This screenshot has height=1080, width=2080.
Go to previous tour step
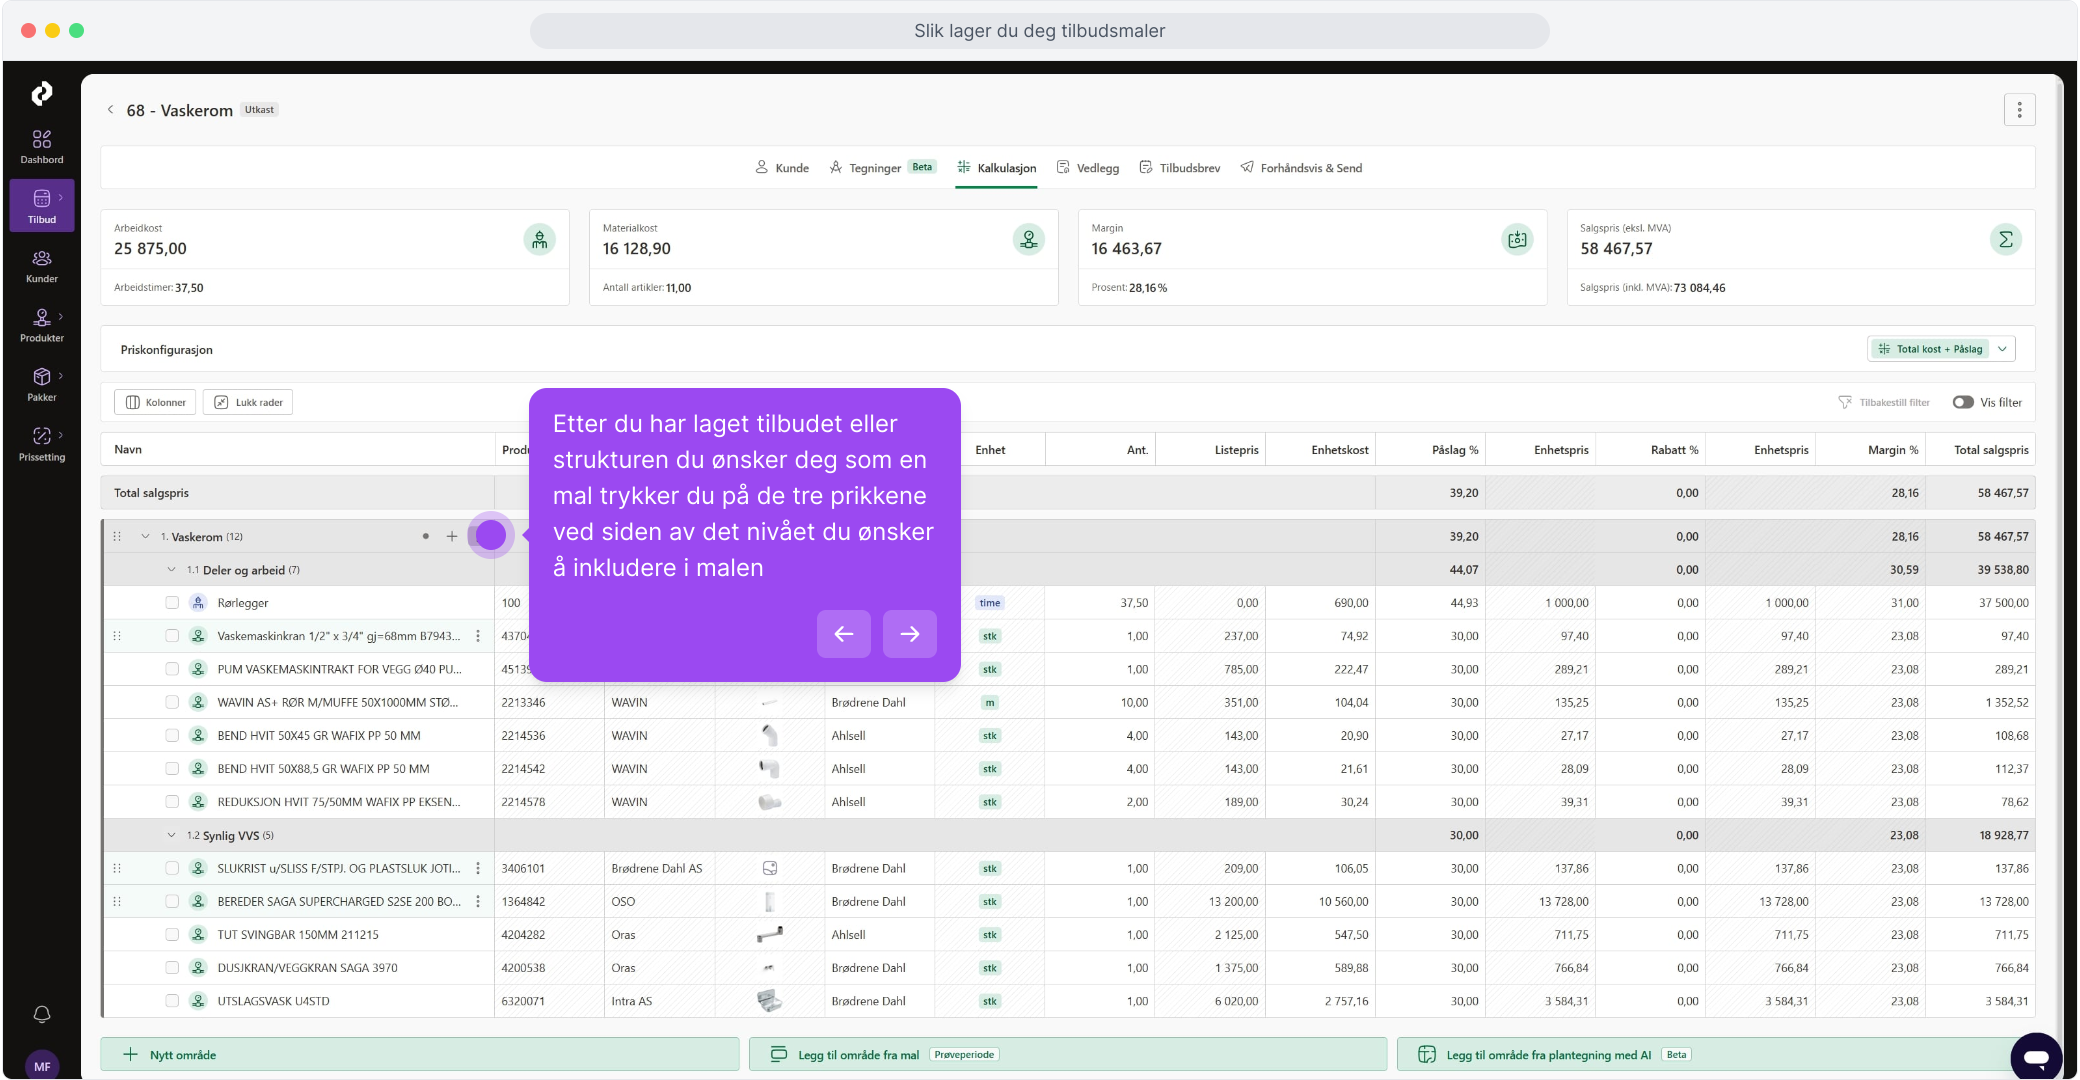(x=844, y=634)
